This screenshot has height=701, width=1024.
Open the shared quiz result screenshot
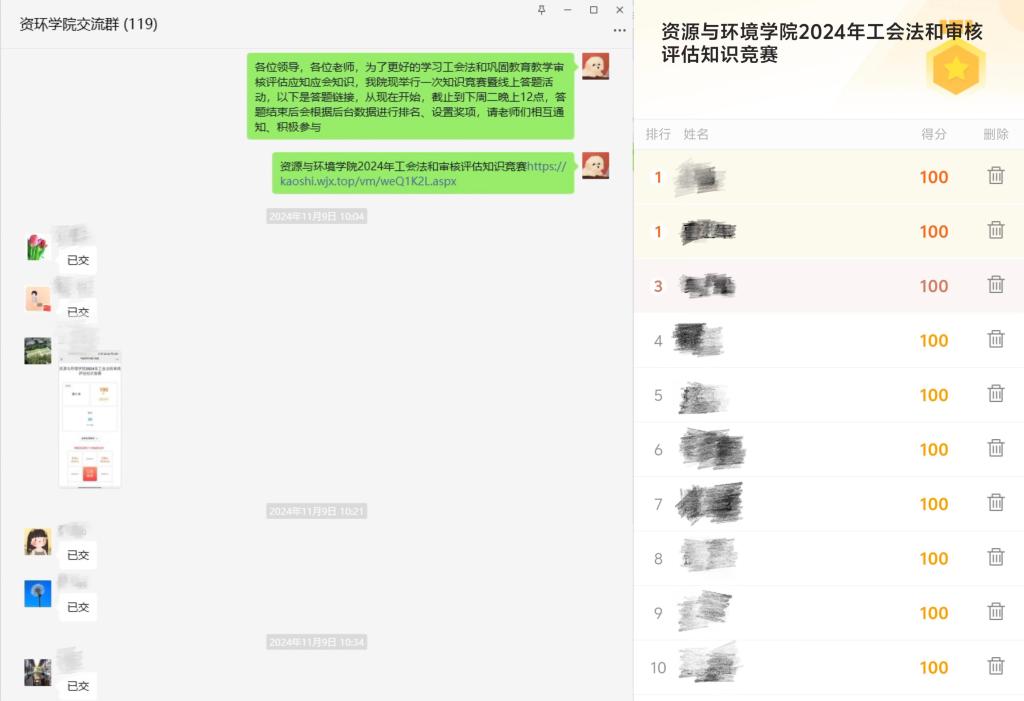coord(90,419)
